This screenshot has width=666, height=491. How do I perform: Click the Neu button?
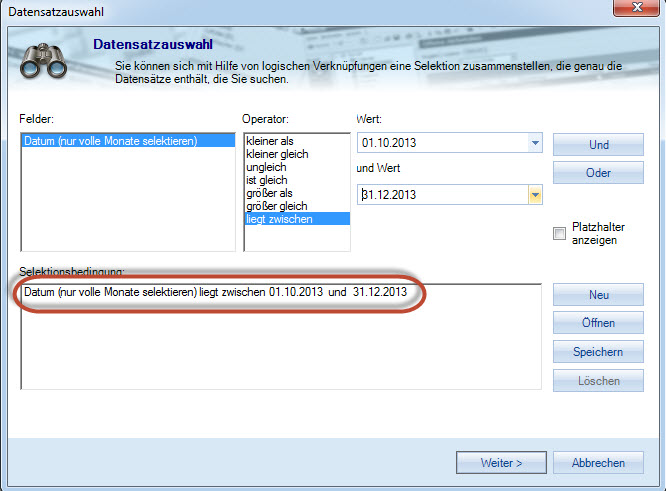pyautogui.click(x=598, y=295)
